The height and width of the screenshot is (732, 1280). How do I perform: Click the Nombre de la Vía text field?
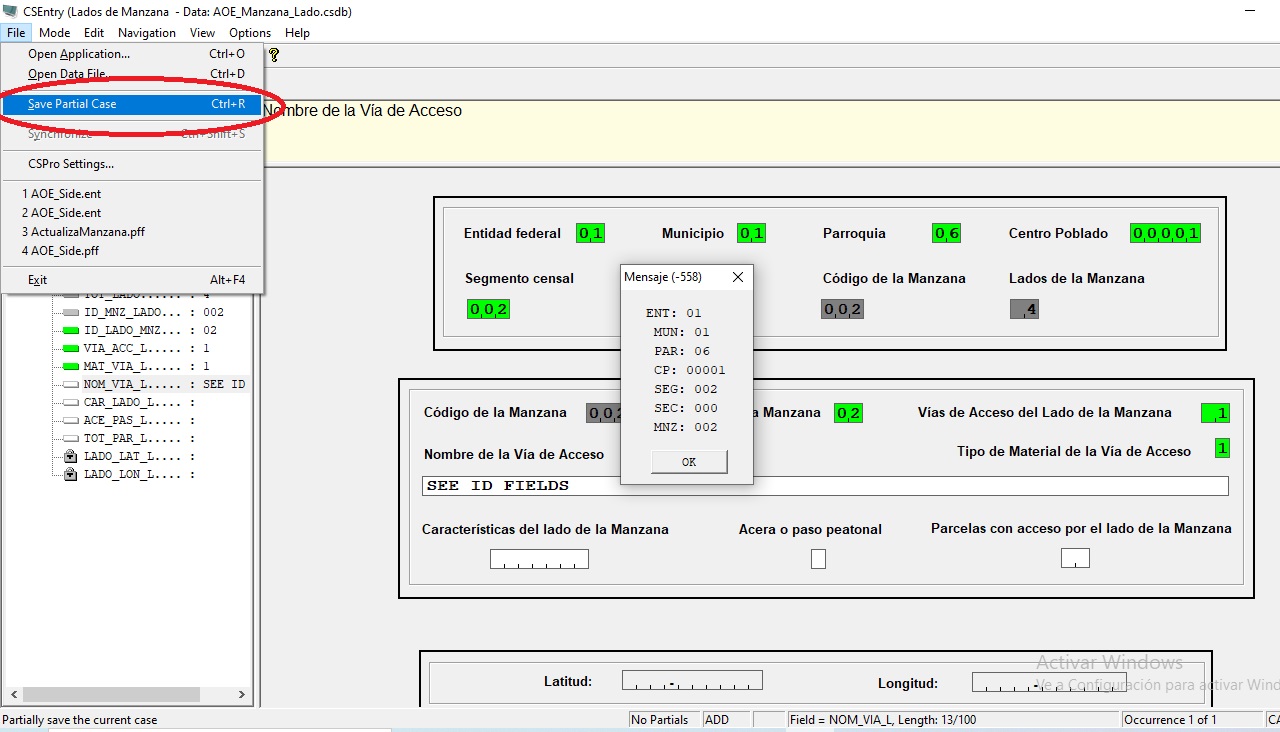tap(825, 486)
